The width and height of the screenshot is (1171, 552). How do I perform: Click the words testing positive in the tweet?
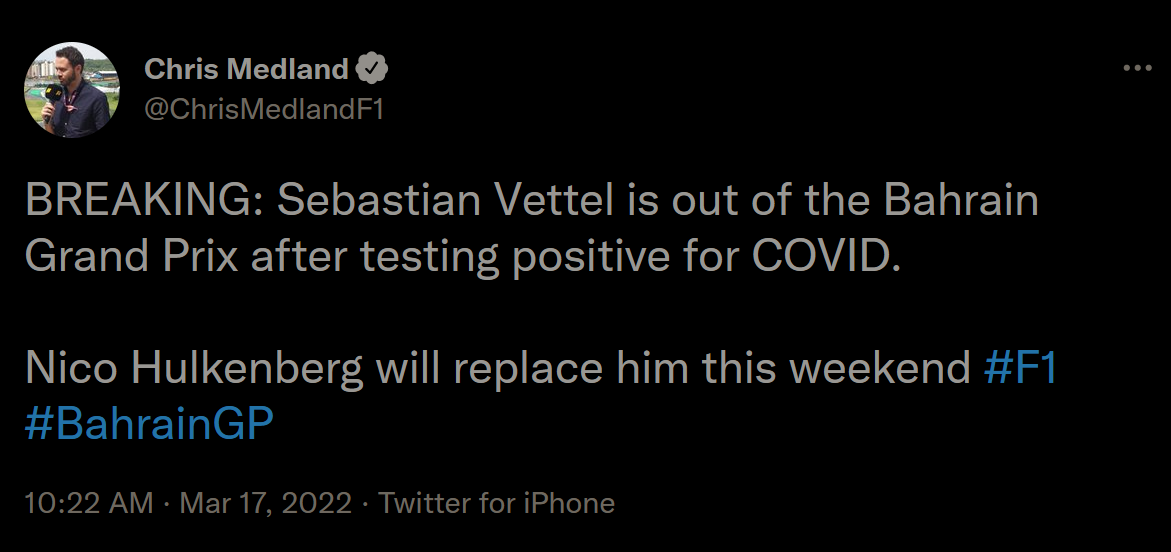pyautogui.click(x=515, y=258)
